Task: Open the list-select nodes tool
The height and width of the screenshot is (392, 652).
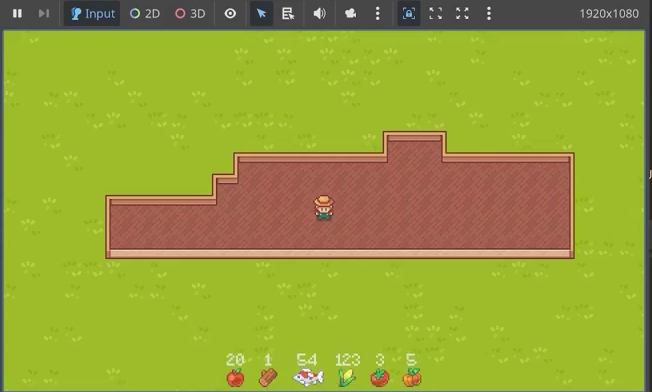Action: click(288, 13)
